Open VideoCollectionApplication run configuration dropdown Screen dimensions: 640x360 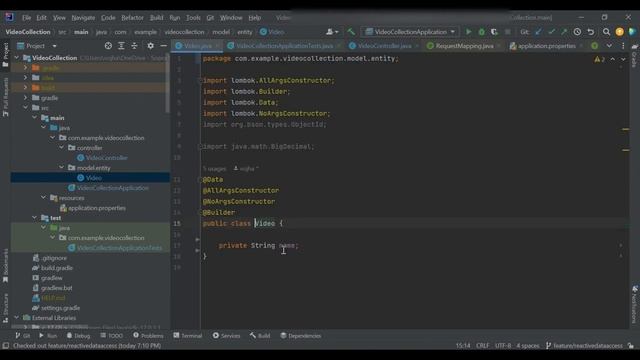pyautogui.click(x=411, y=32)
